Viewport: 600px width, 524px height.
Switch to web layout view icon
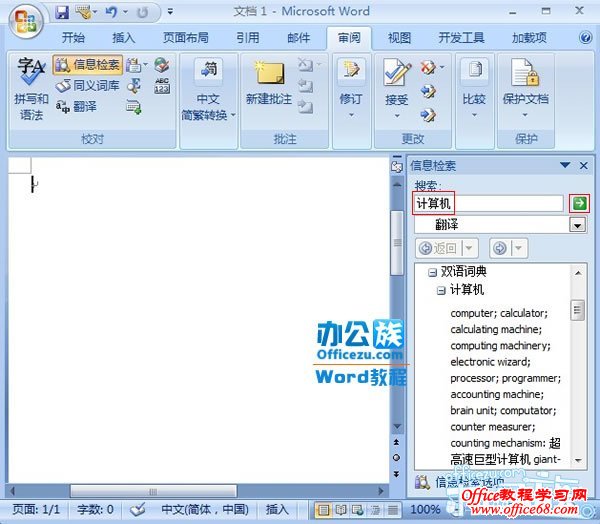pos(357,510)
